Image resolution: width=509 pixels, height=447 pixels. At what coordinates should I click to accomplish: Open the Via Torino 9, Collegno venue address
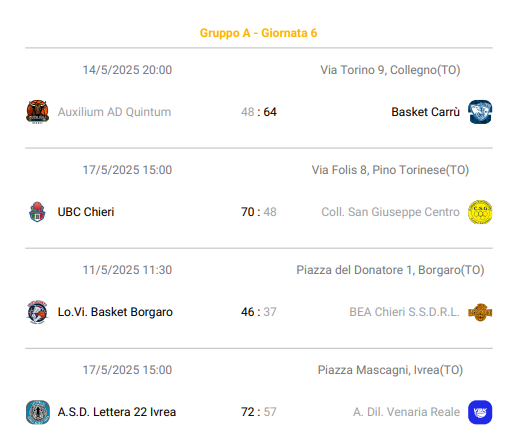pos(390,70)
